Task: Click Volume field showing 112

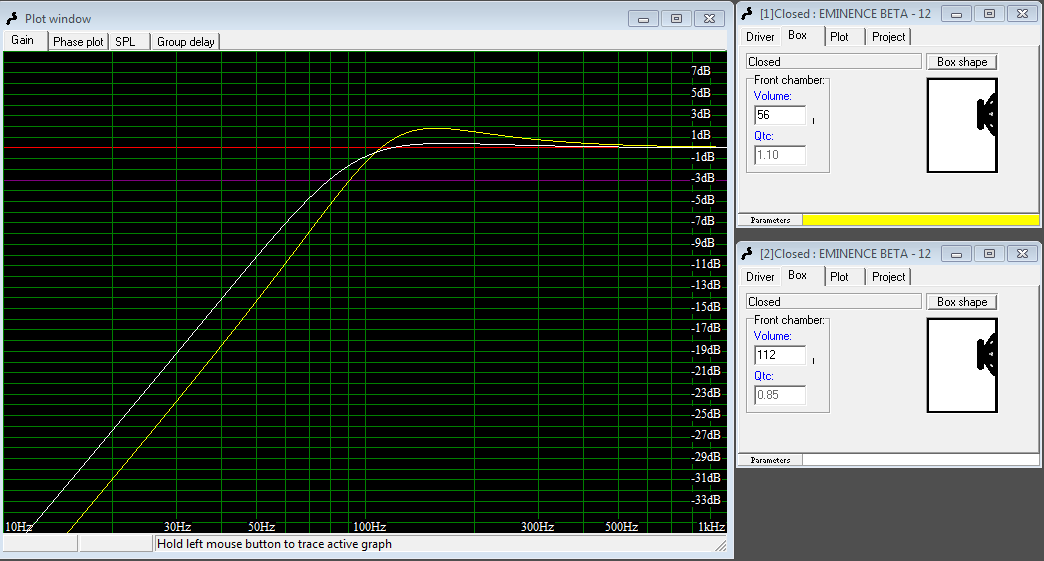Action: click(x=780, y=355)
